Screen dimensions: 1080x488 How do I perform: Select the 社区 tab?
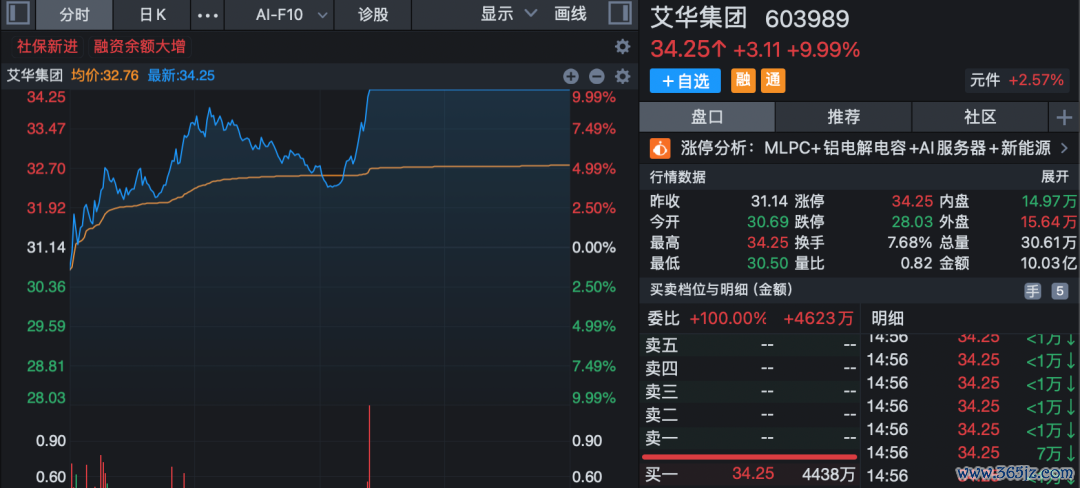pos(980,117)
